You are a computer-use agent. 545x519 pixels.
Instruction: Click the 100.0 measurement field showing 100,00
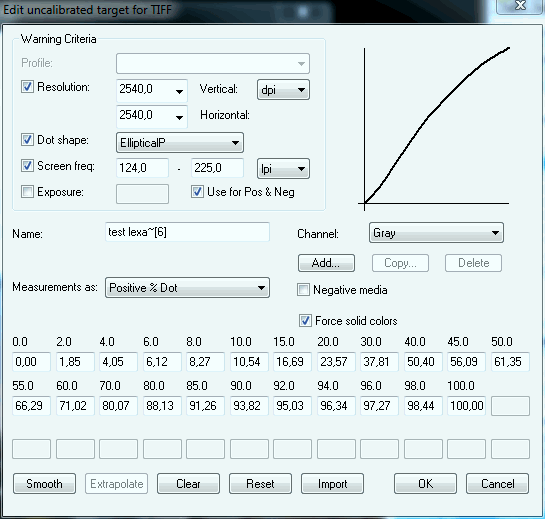pyautogui.click(x=466, y=406)
